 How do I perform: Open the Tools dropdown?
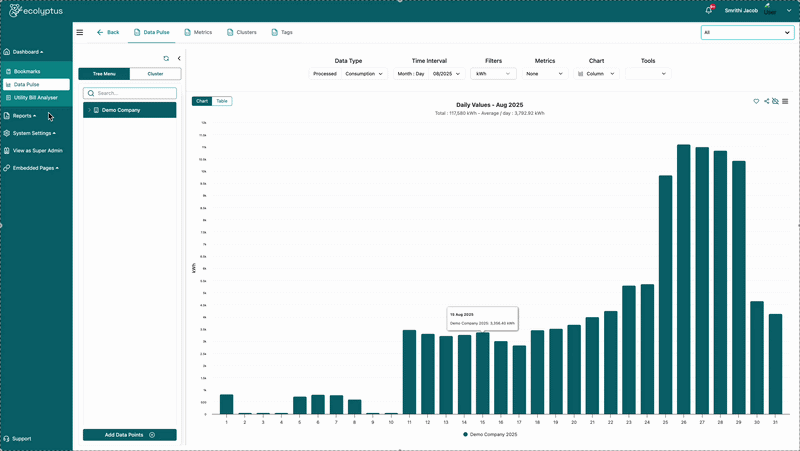coord(648,74)
